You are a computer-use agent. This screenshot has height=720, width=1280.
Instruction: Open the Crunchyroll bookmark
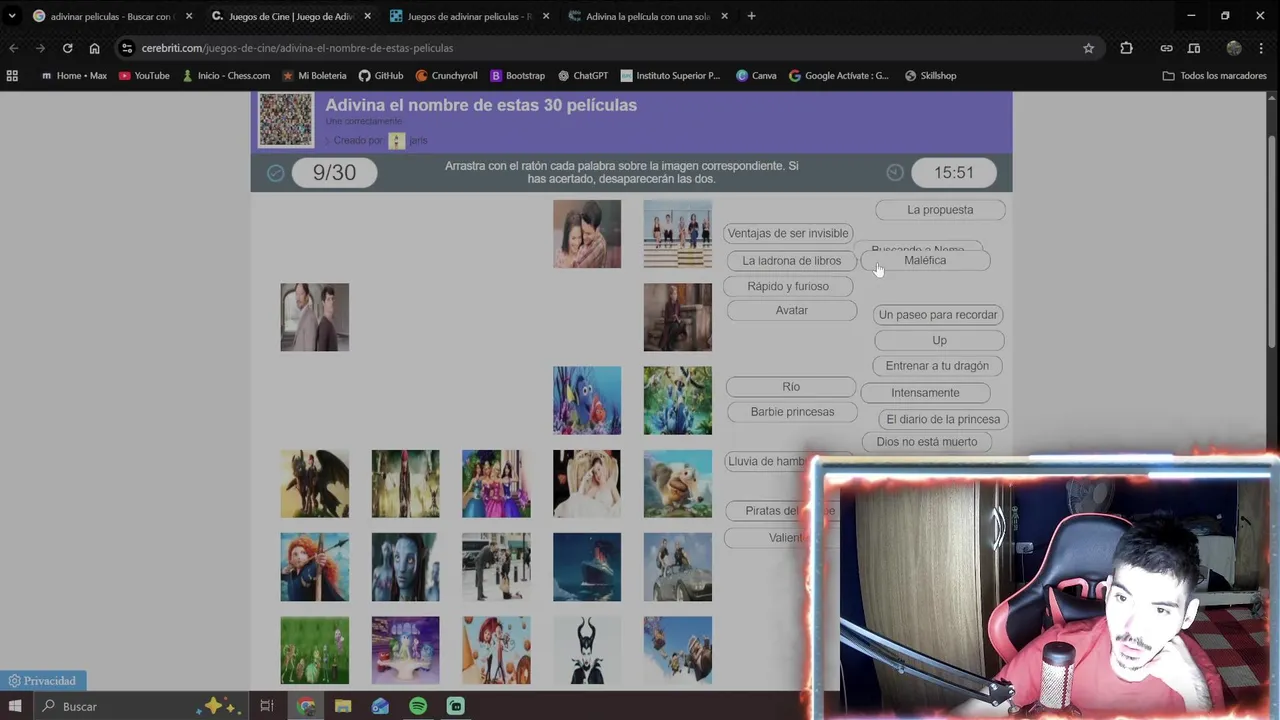[446, 75]
